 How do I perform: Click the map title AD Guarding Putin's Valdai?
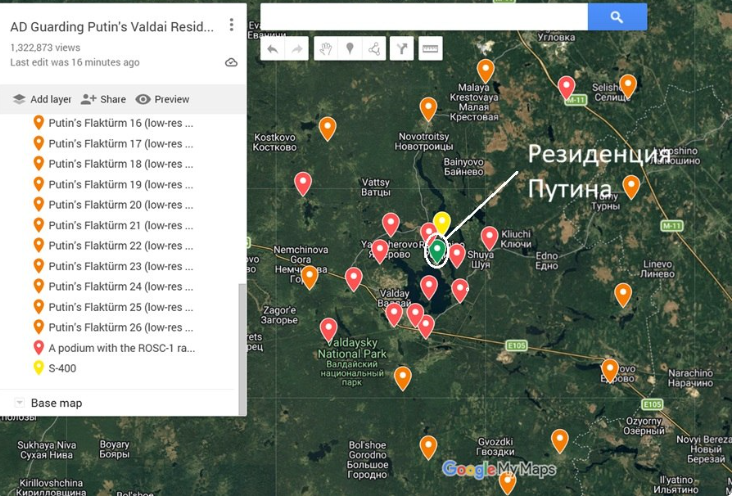(112, 27)
